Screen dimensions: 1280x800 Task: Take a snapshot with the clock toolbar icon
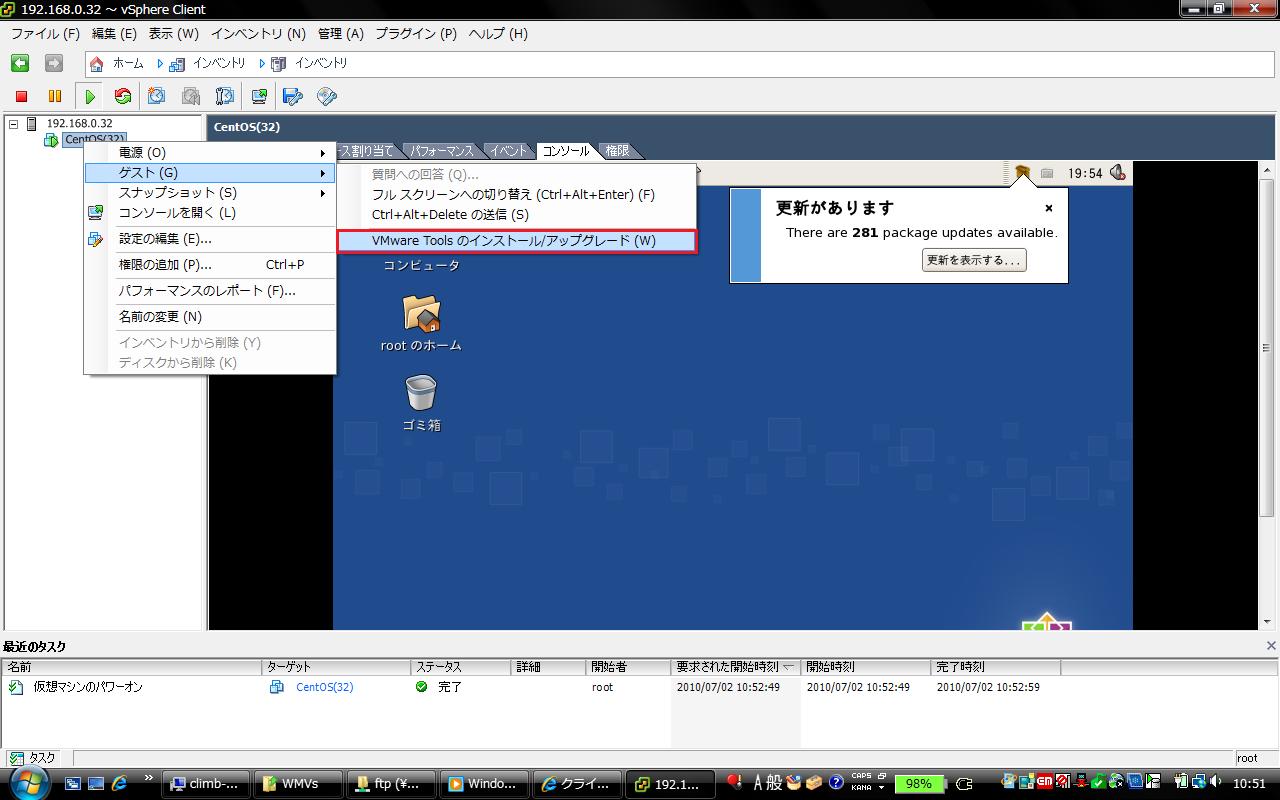(157, 96)
